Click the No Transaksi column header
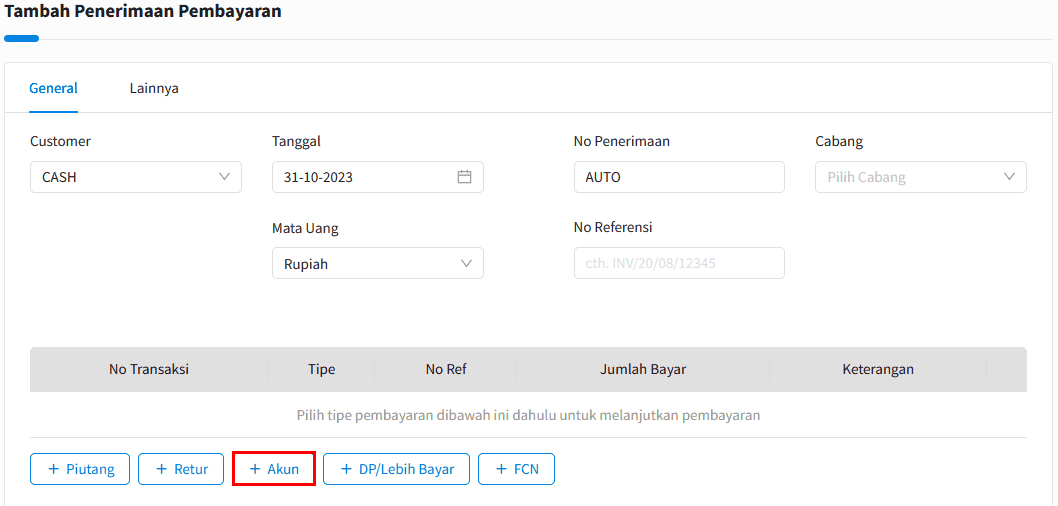 tap(148, 369)
